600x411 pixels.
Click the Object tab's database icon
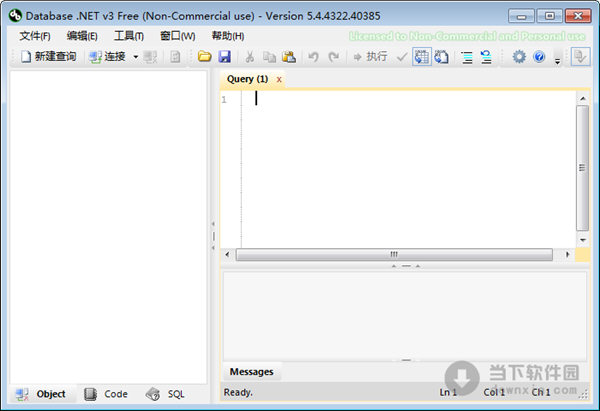pyautogui.click(x=22, y=394)
